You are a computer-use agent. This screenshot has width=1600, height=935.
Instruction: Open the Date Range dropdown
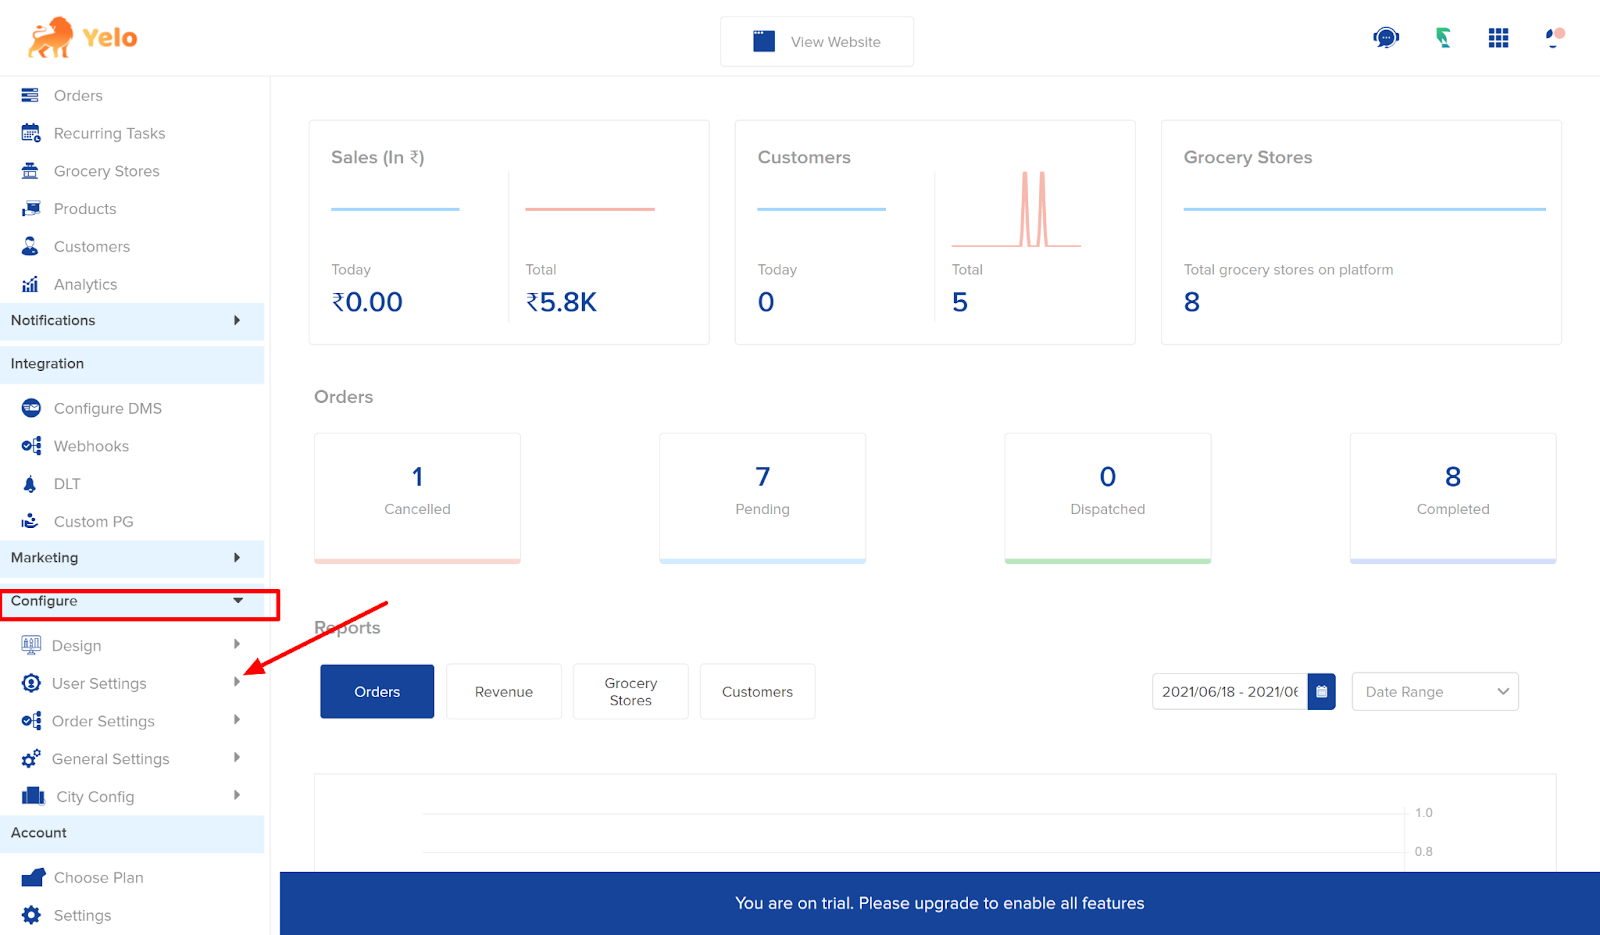pyautogui.click(x=1434, y=692)
